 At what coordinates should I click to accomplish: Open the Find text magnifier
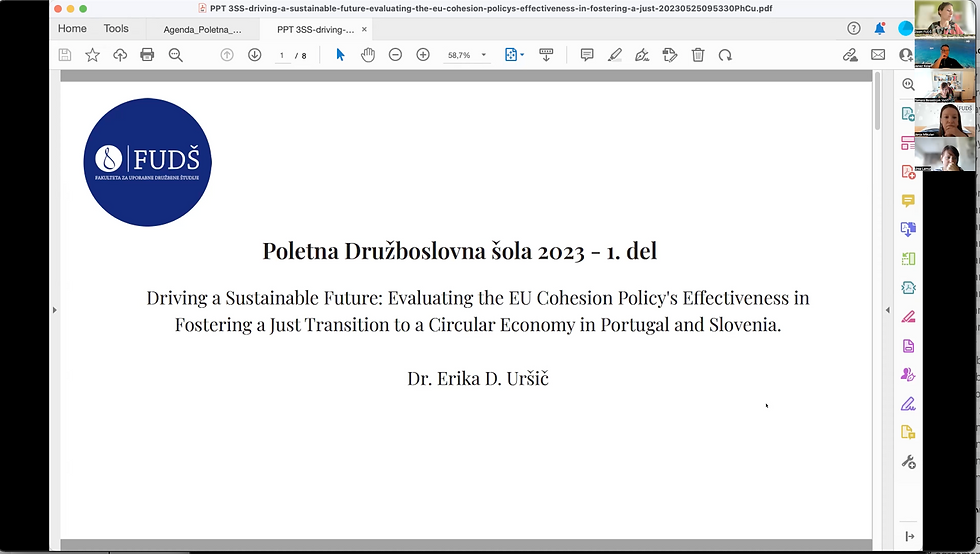(176, 55)
